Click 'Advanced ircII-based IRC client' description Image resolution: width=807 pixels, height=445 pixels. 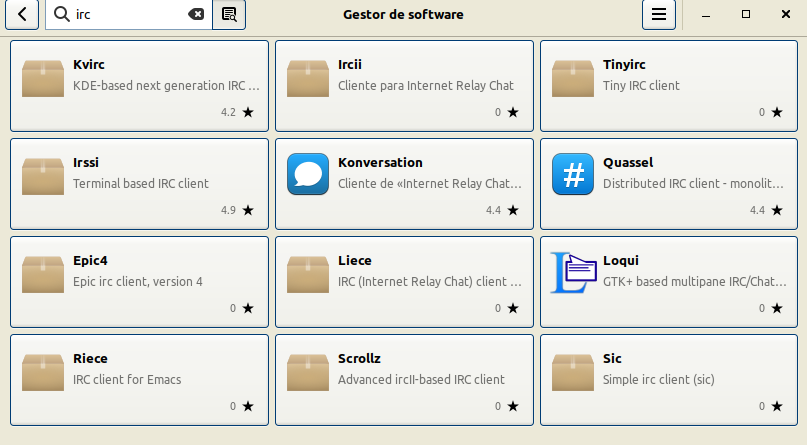click(421, 380)
